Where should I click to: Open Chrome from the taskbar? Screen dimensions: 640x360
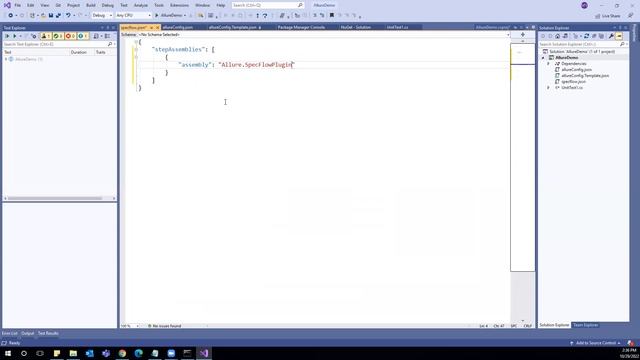[122, 353]
